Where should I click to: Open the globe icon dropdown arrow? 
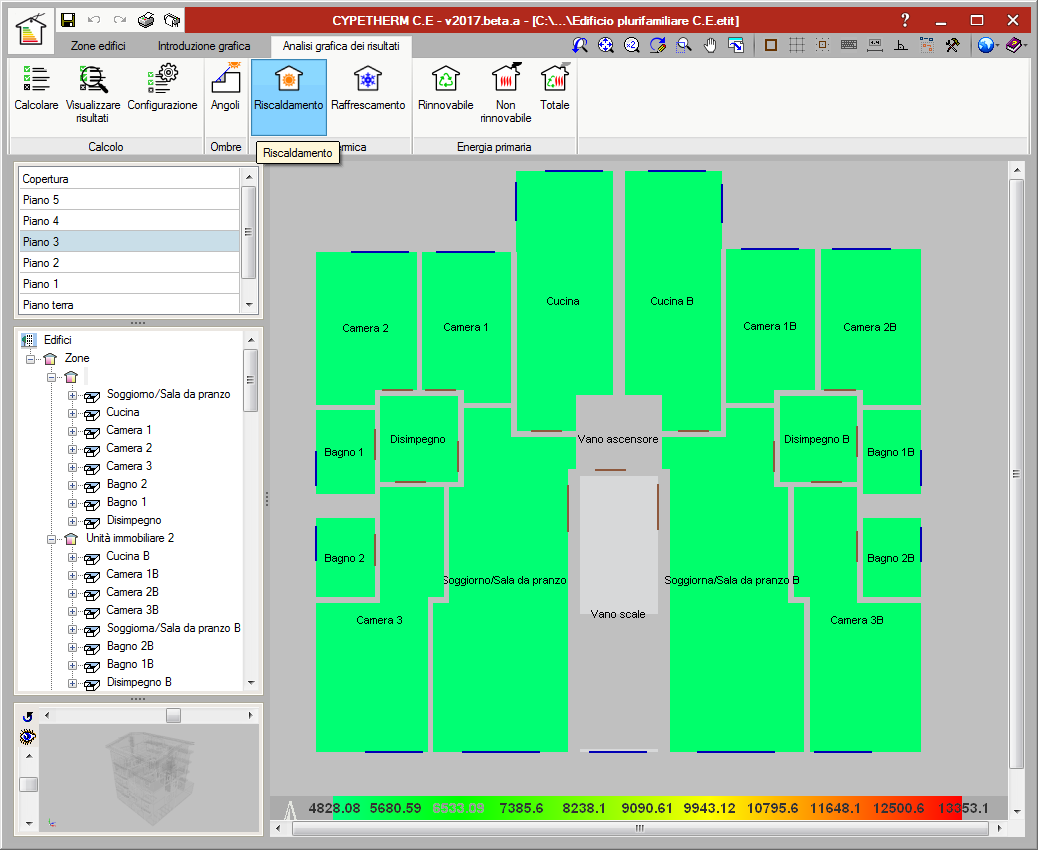pyautogui.click(x=997, y=46)
